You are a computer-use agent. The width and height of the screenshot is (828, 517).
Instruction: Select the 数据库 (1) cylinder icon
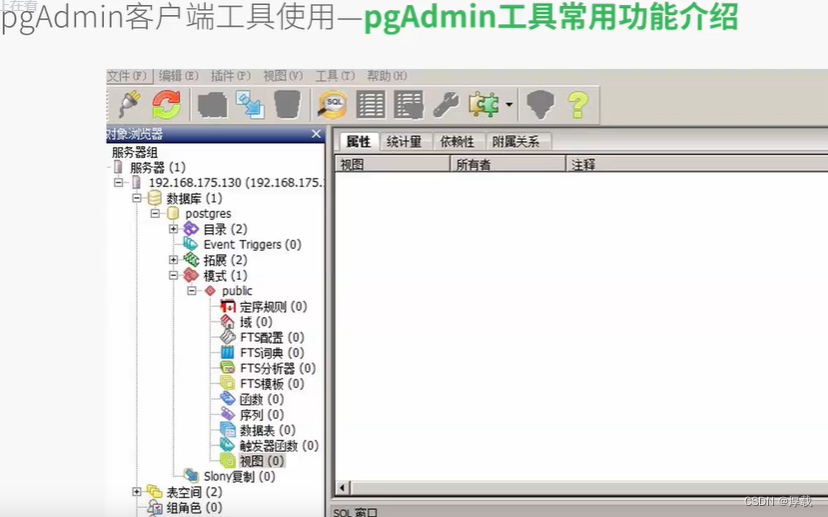coord(154,198)
